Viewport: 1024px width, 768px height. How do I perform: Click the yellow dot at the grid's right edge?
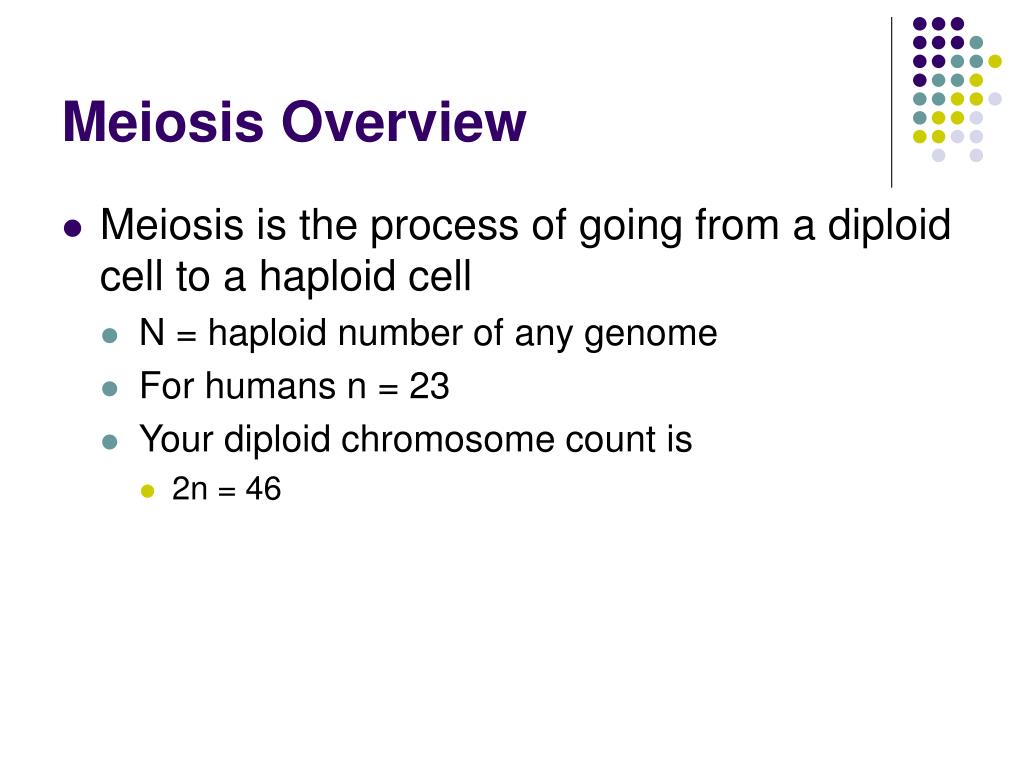click(995, 61)
